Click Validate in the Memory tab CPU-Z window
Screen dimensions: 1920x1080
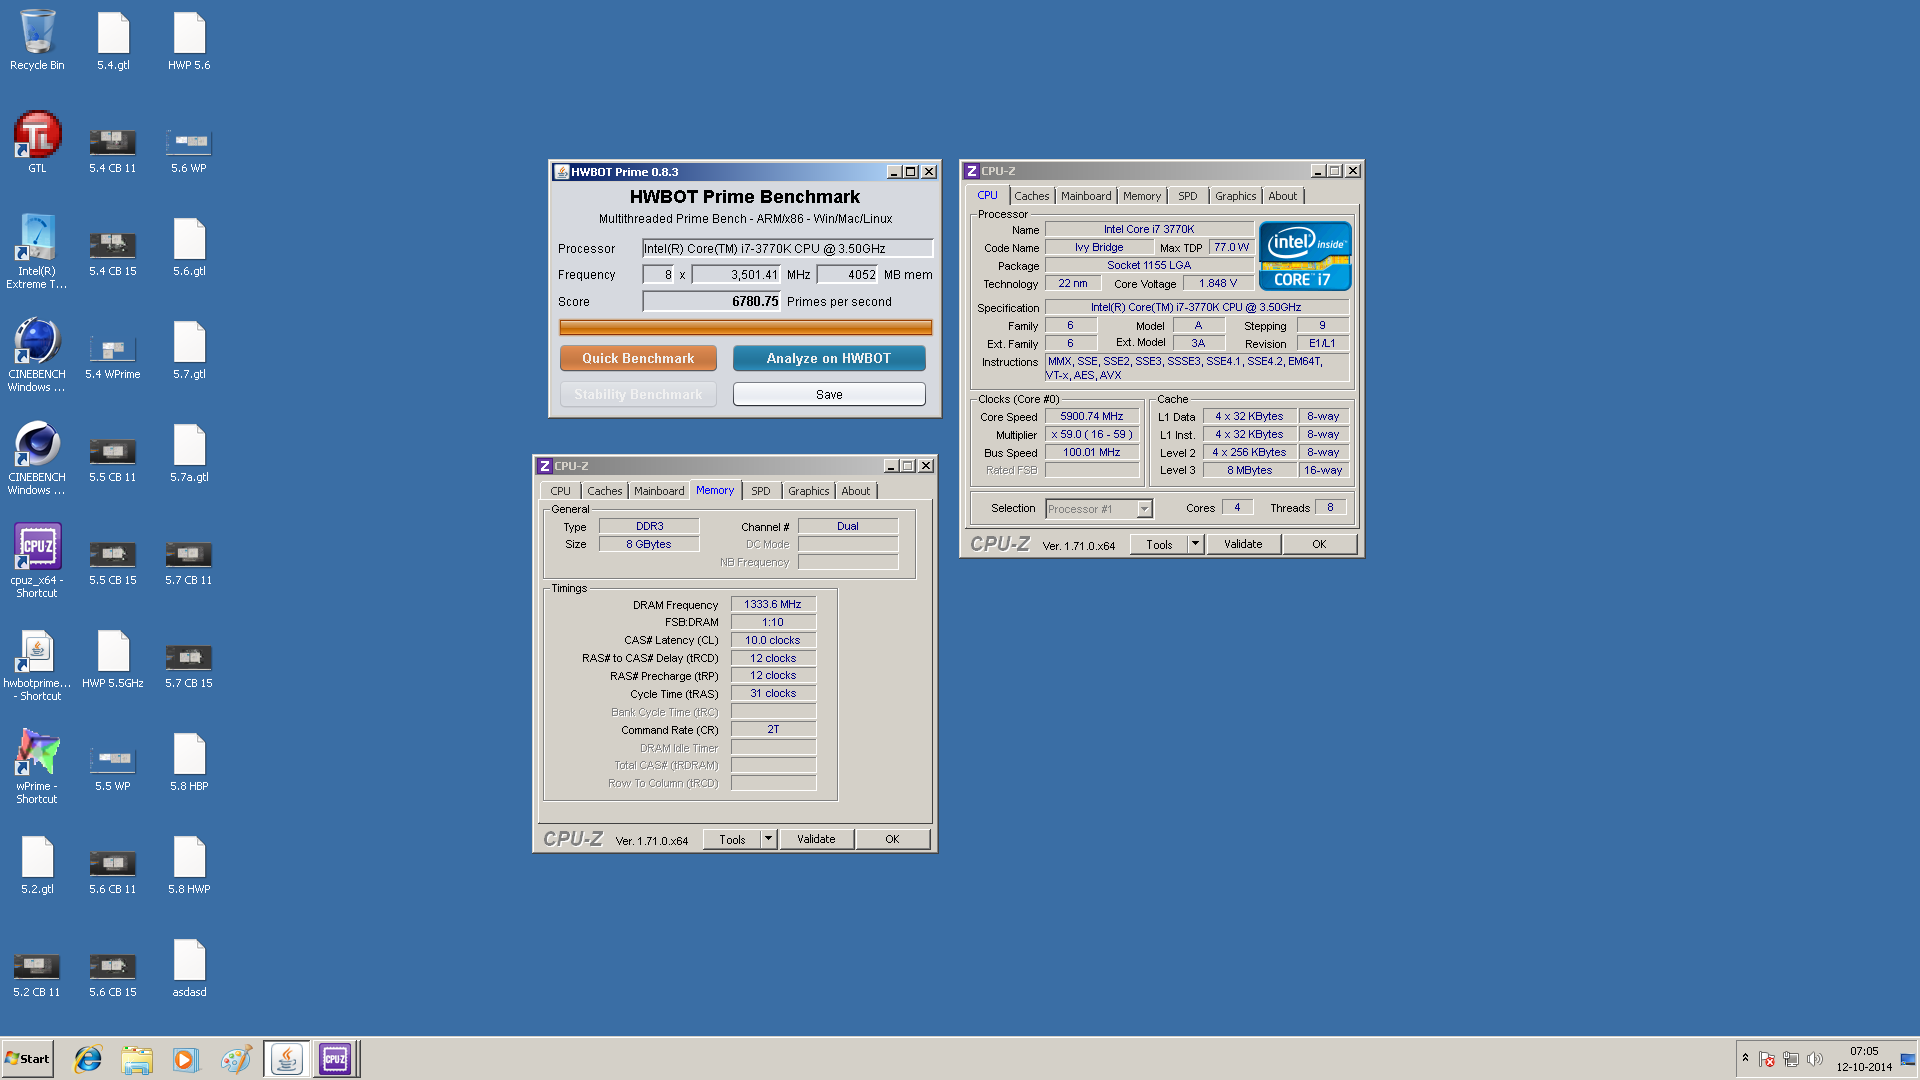pos(816,839)
